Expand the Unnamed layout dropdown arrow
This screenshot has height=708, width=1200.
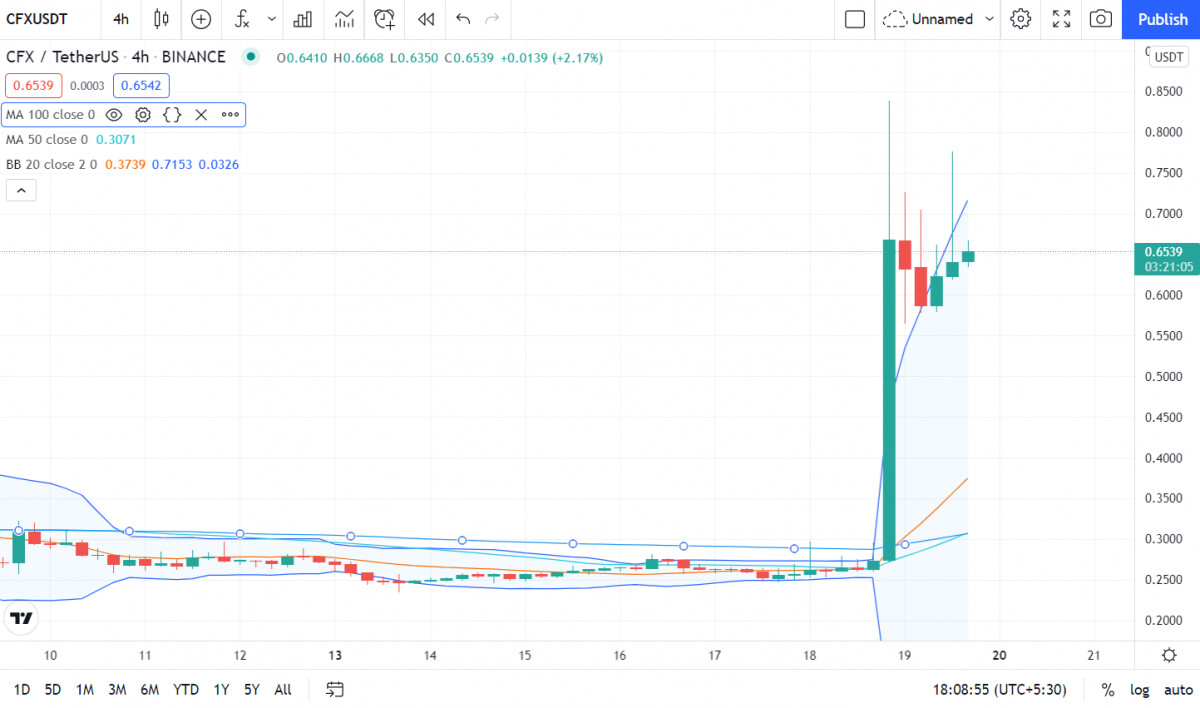(x=990, y=19)
